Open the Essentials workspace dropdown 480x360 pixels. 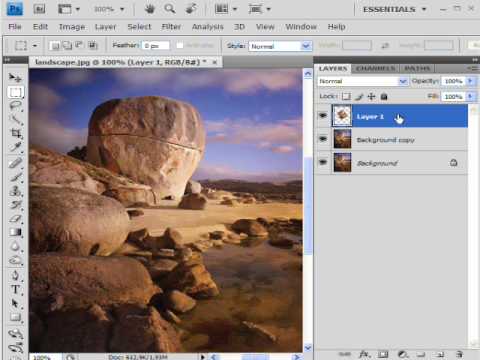coord(395,9)
